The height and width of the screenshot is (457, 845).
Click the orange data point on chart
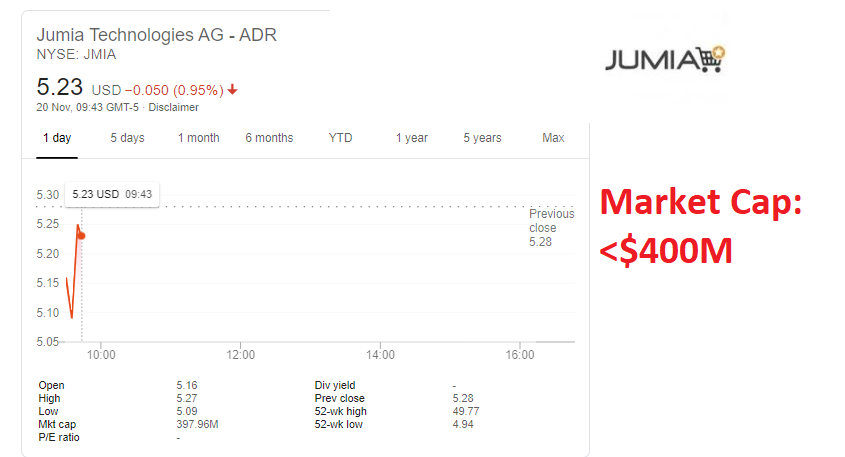point(81,236)
